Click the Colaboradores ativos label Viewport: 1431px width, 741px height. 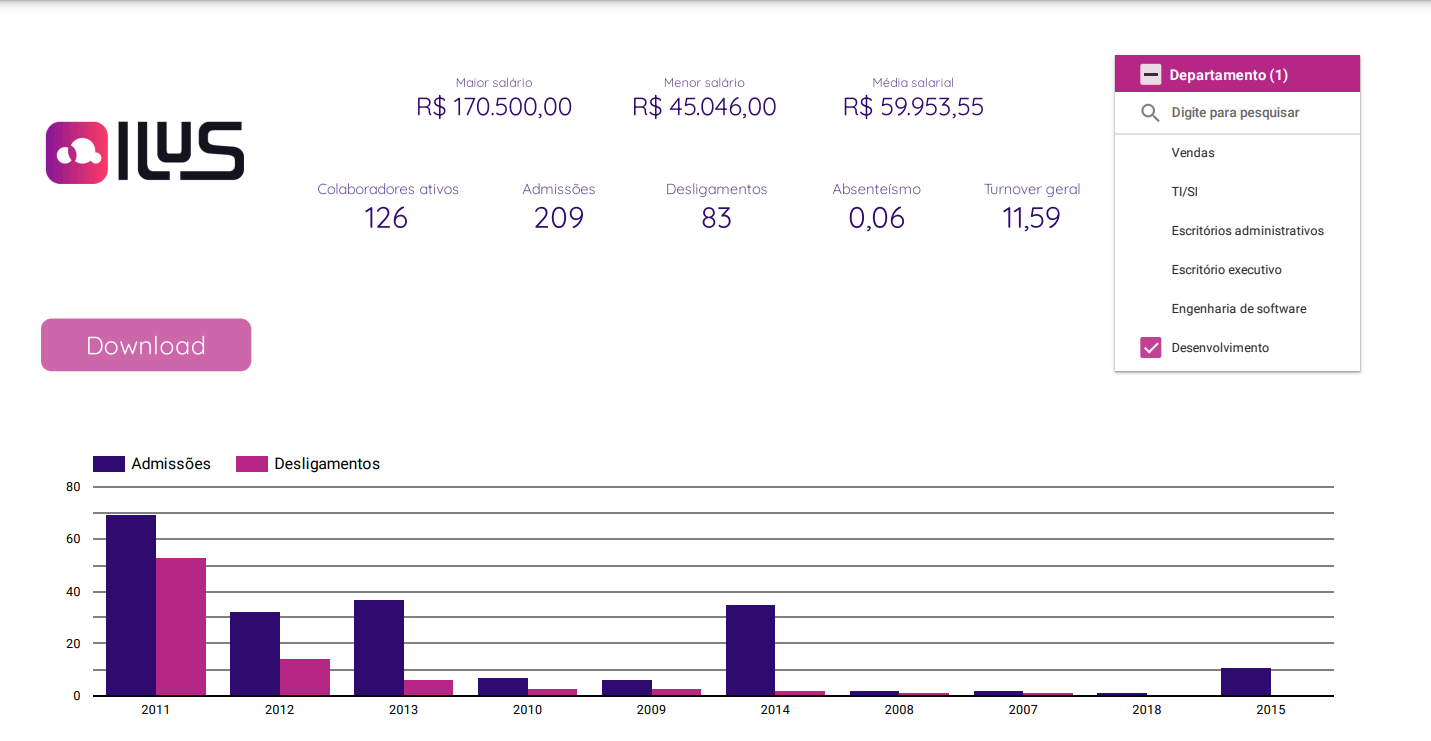388,189
